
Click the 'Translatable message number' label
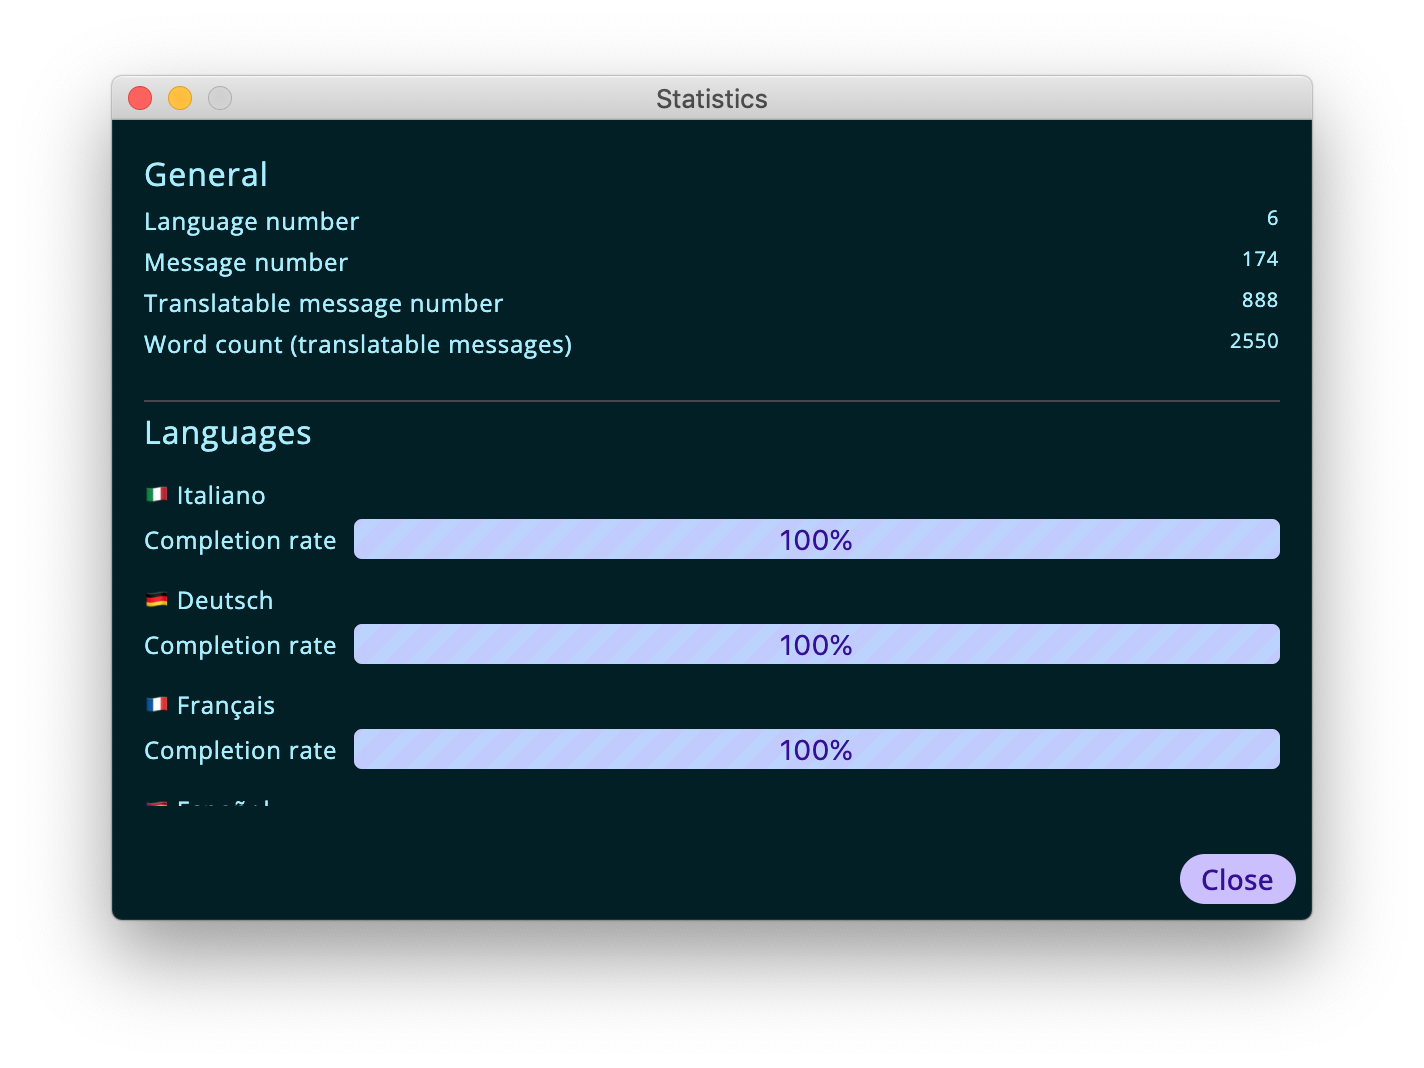[324, 303]
